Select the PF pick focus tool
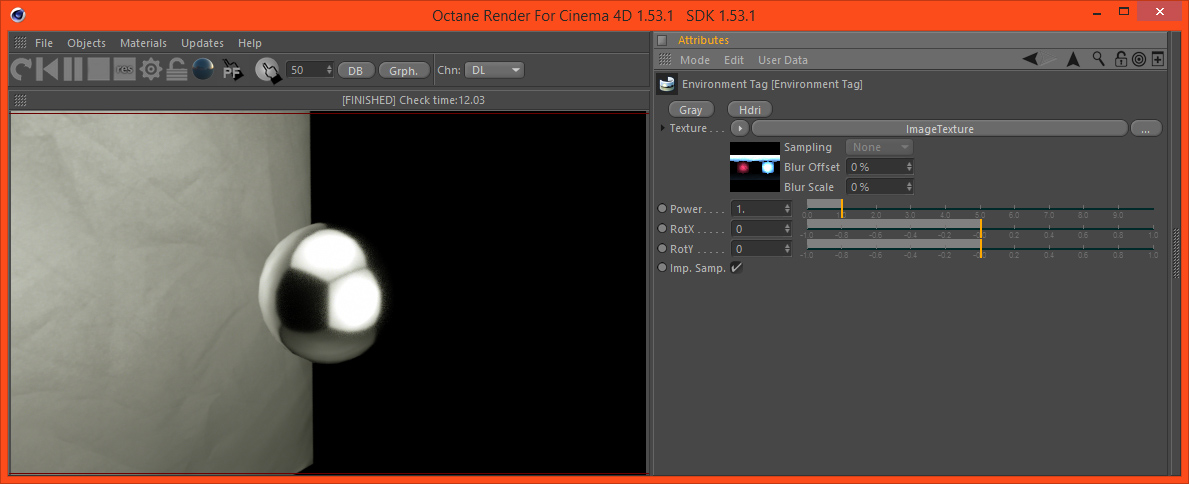Image resolution: width=1189 pixels, height=484 pixels. click(x=231, y=71)
